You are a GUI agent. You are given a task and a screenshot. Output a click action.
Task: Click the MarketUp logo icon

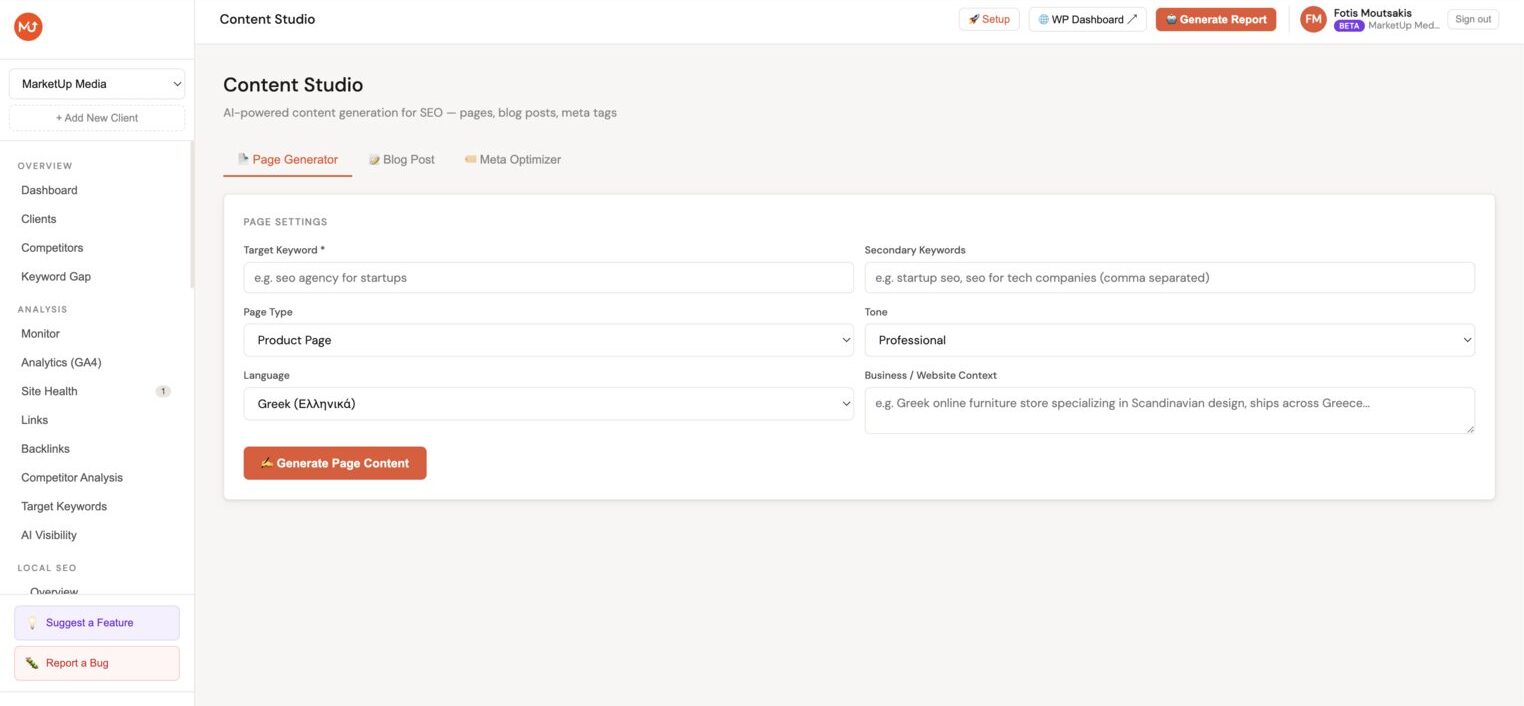coord(28,27)
